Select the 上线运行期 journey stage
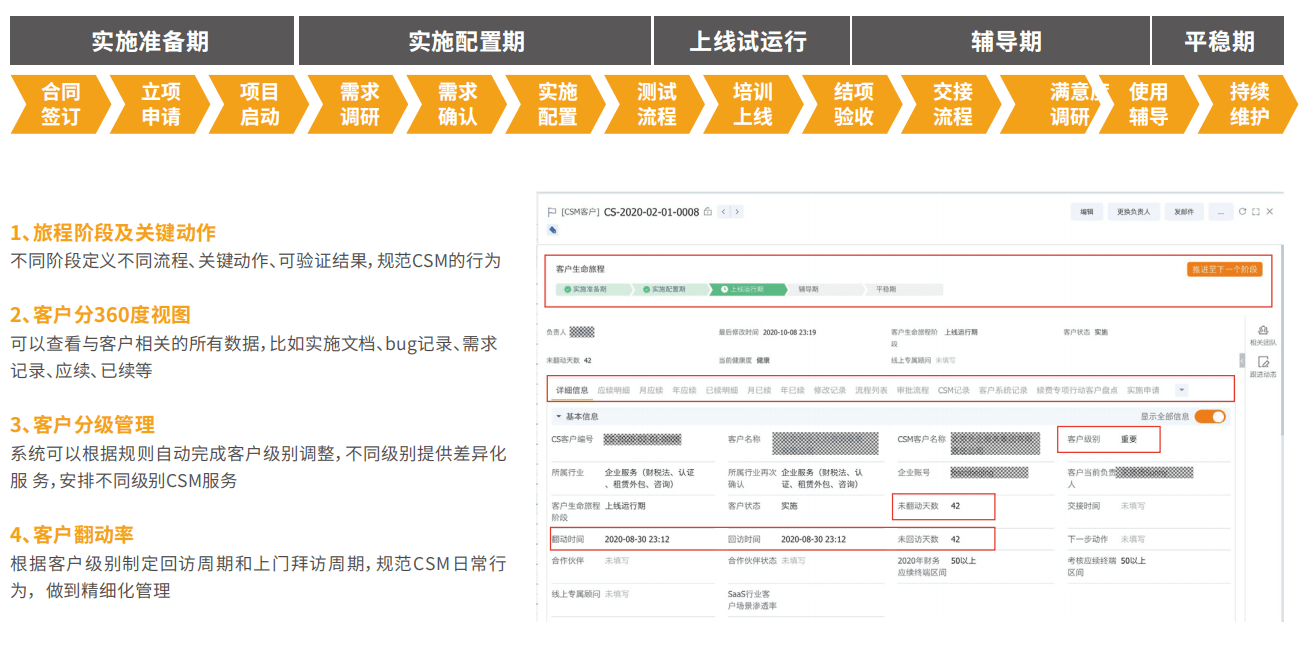The height and width of the screenshot is (651, 1308). (748, 289)
